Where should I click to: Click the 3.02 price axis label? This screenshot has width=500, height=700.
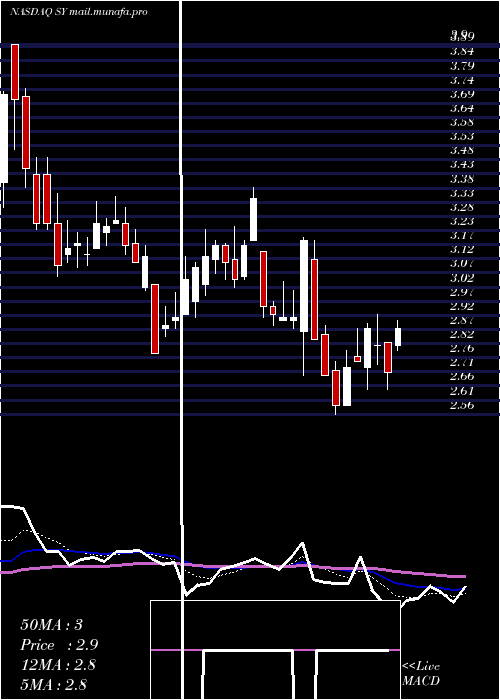[462, 278]
